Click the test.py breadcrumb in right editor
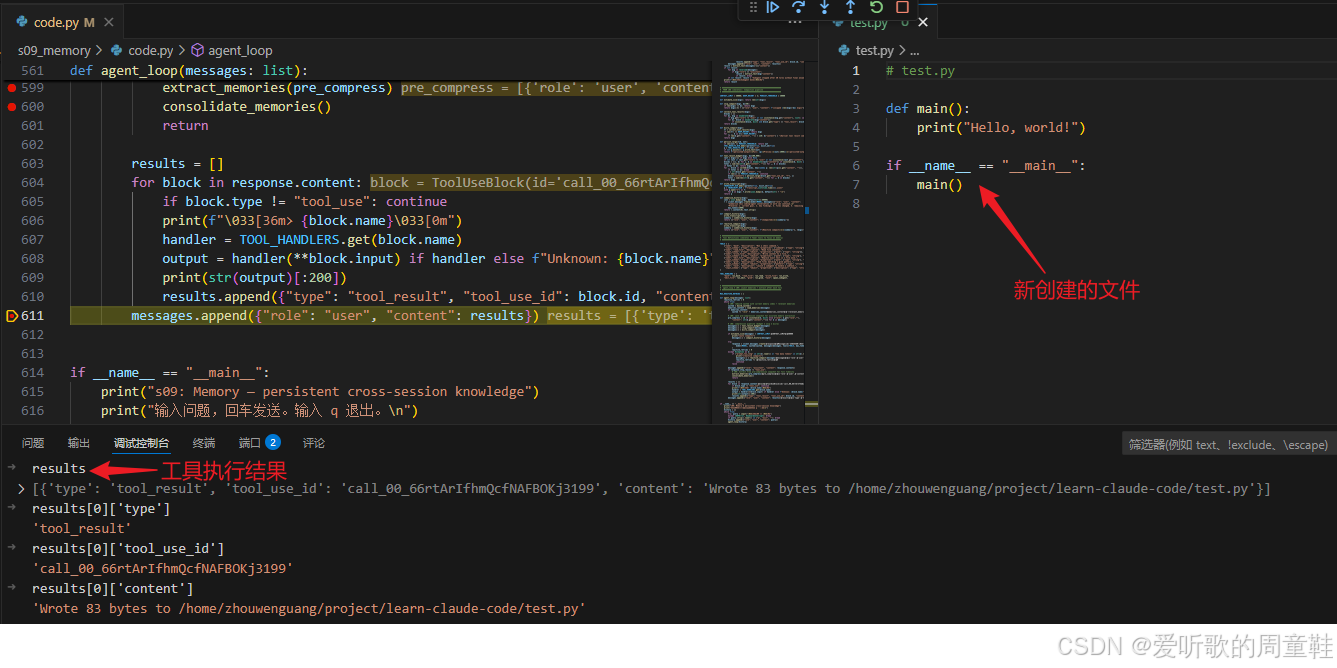 [875, 50]
